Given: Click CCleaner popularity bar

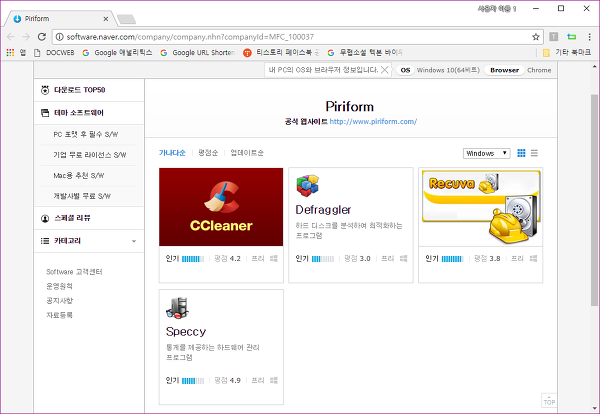Looking at the screenshot, I should click(193, 259).
